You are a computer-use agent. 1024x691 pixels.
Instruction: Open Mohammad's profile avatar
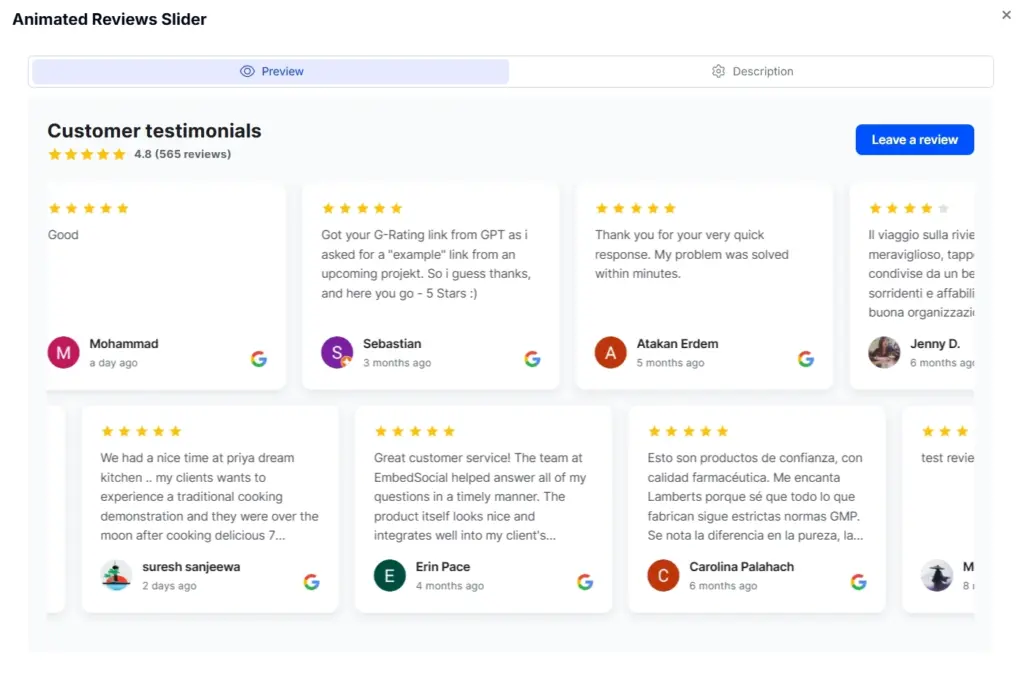pos(62,352)
